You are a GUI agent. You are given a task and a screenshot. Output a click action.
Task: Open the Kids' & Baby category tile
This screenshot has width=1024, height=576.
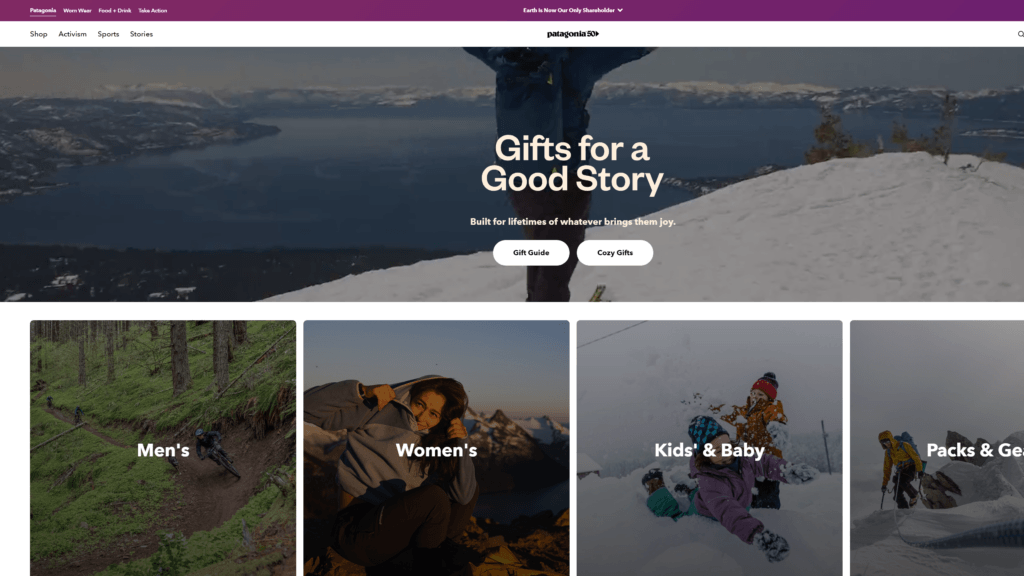(x=709, y=450)
